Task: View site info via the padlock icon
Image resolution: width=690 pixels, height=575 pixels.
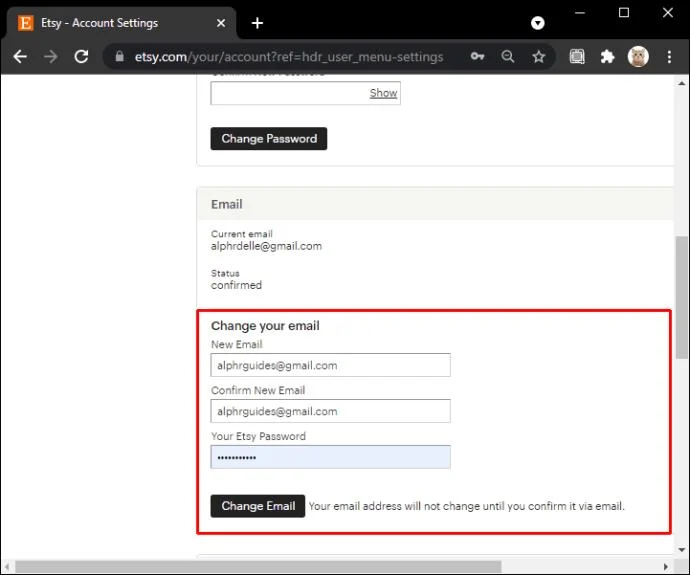Action: tap(119, 56)
